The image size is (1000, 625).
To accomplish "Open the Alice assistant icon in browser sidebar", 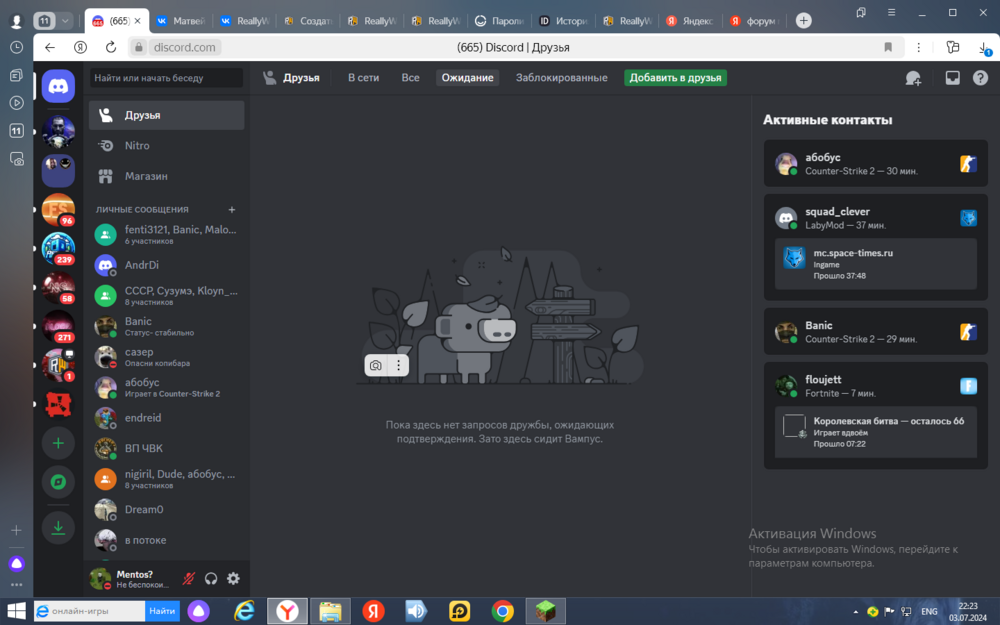I will (x=17, y=564).
